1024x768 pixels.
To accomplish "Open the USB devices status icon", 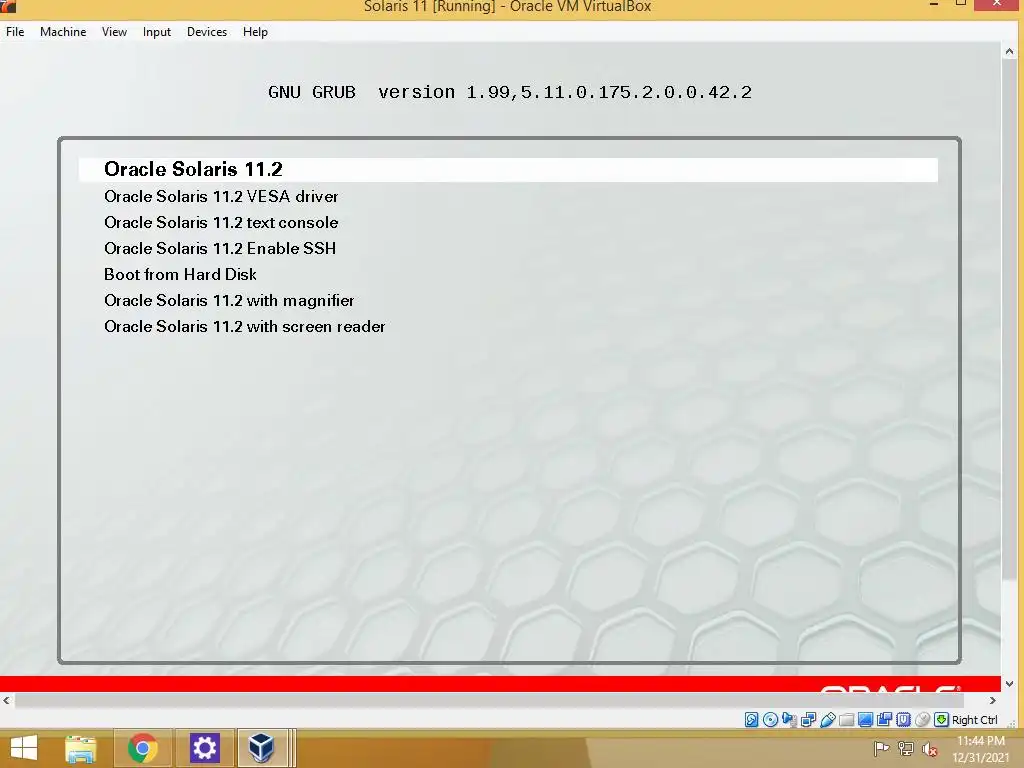I will click(827, 720).
